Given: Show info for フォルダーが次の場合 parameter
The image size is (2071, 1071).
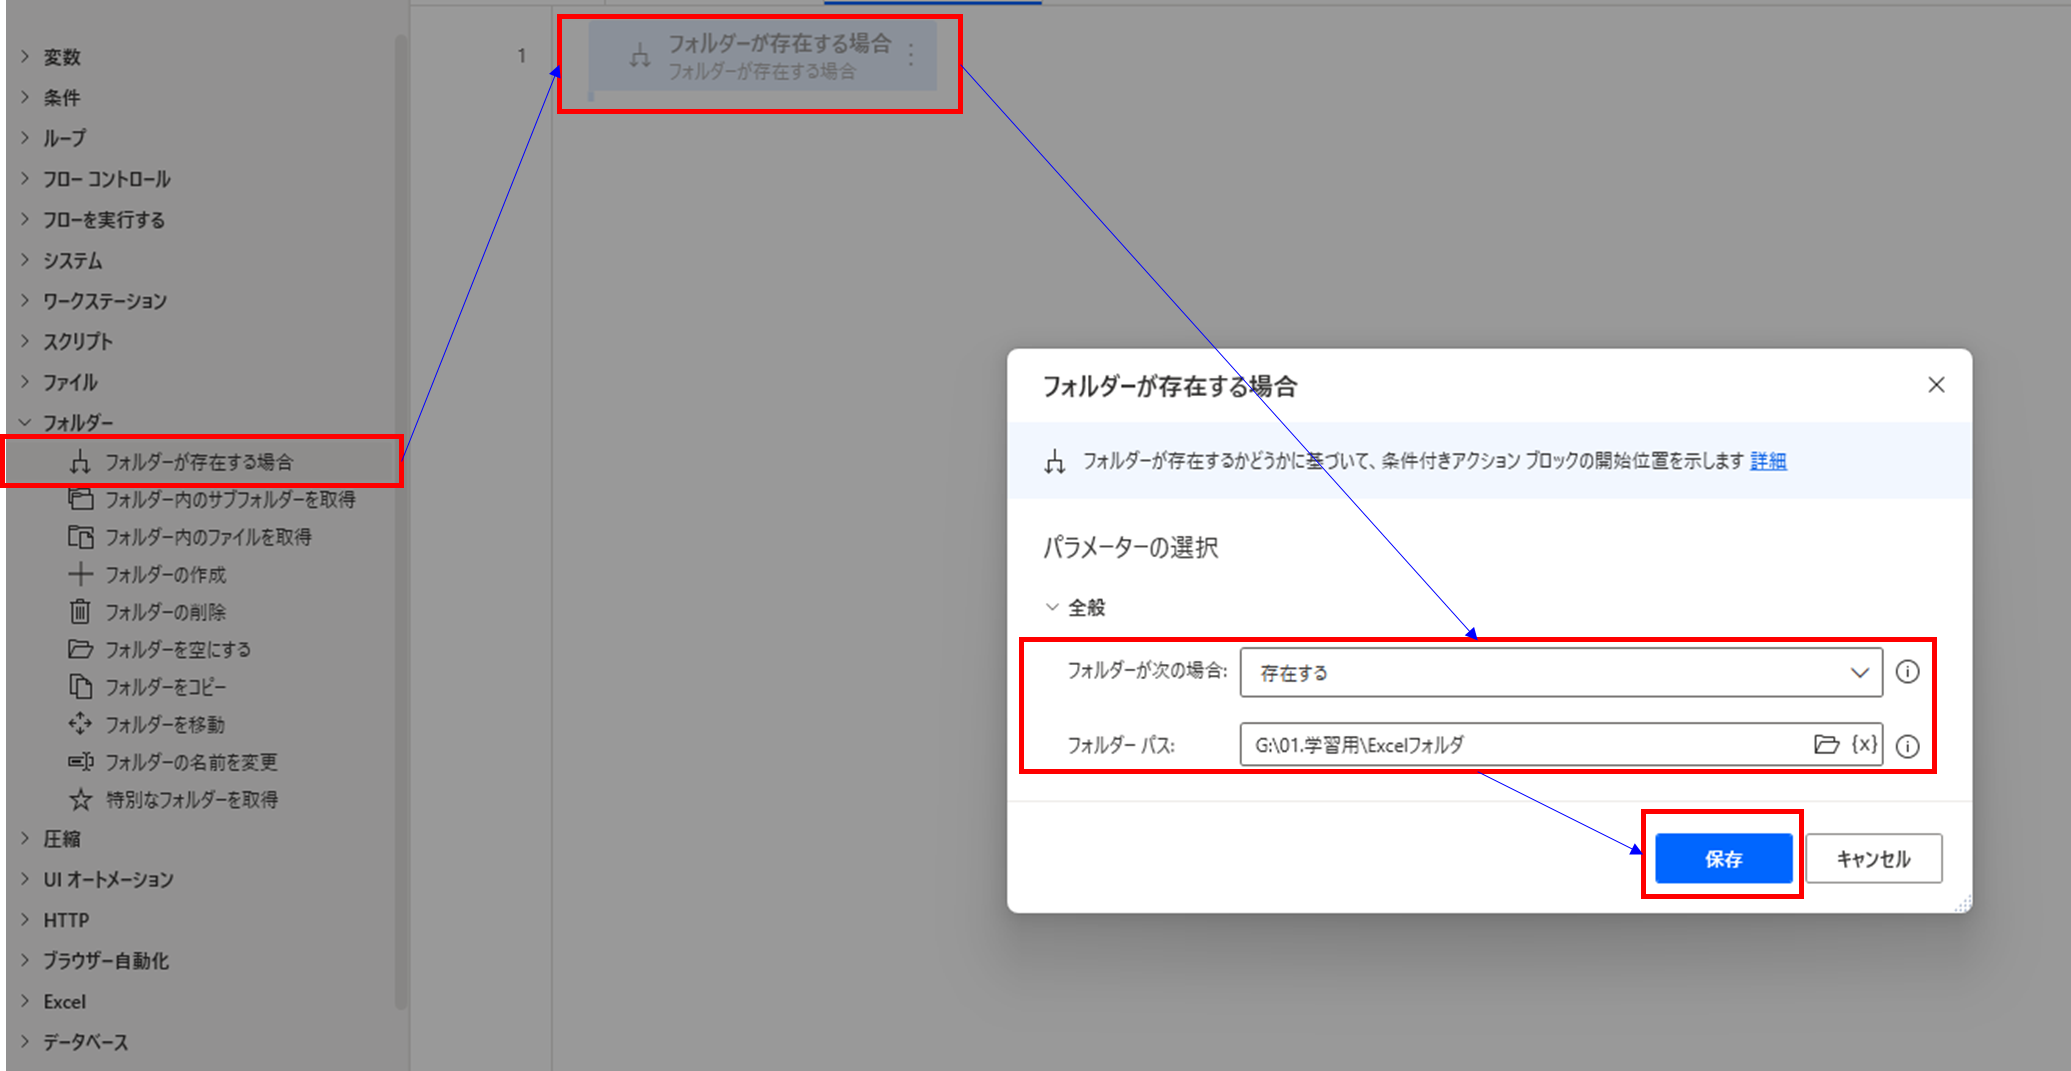Looking at the screenshot, I should click(1908, 672).
